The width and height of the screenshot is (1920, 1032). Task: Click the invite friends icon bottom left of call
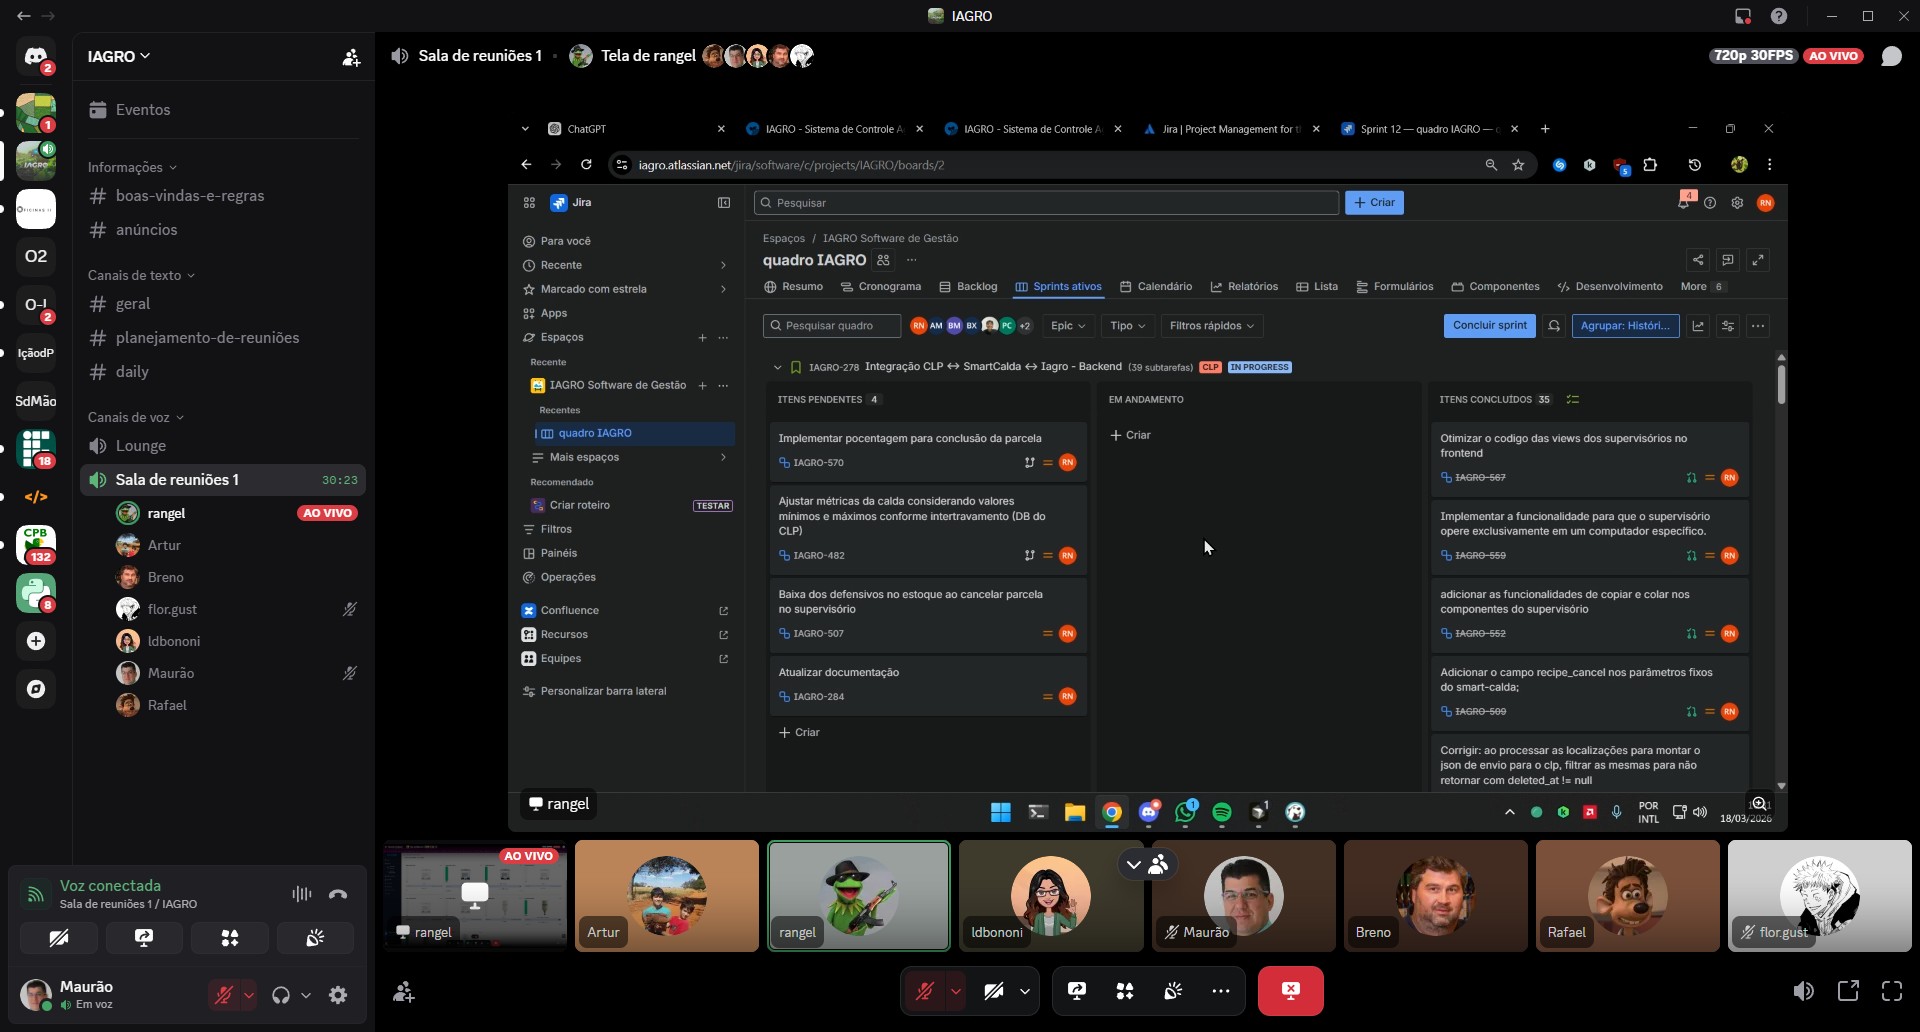pyautogui.click(x=404, y=991)
